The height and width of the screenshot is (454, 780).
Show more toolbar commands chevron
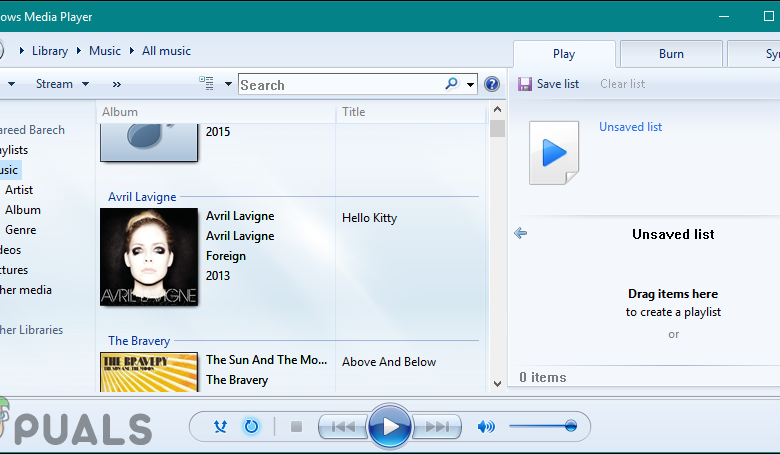[x=116, y=85]
